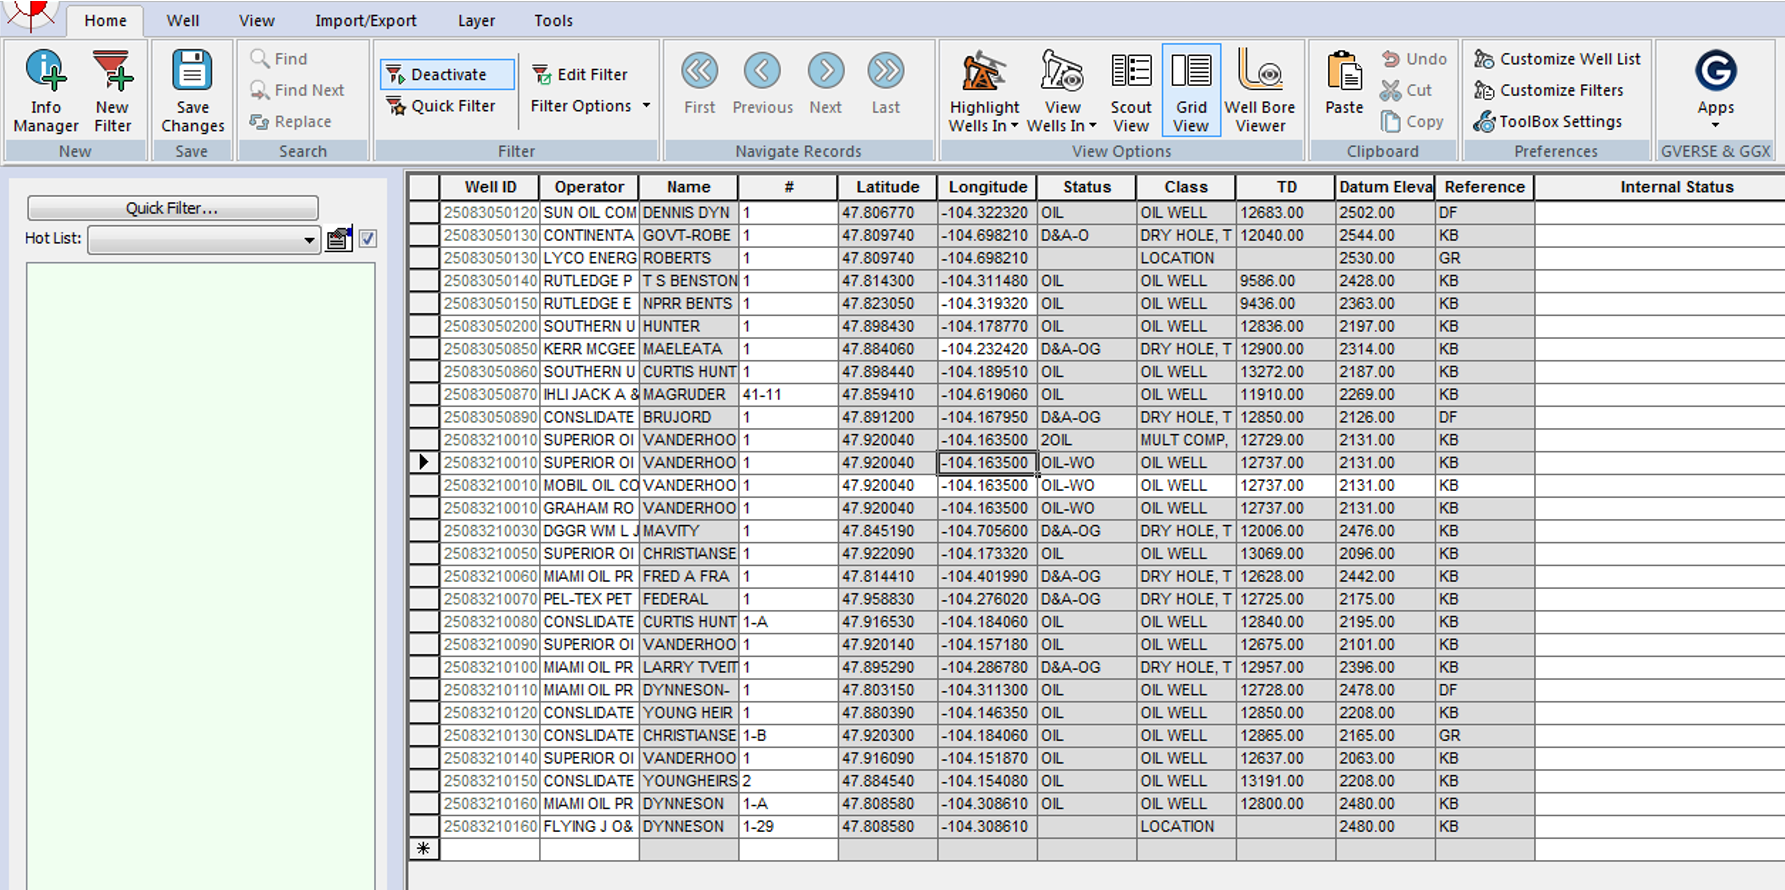Open the Replace tool
The image size is (1785, 890).
[291, 121]
